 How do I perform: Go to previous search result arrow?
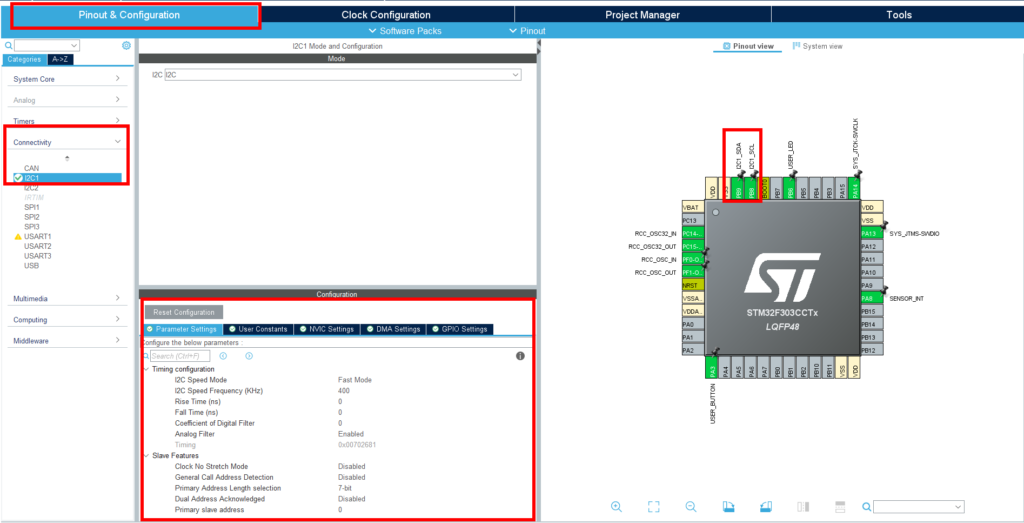[223, 356]
